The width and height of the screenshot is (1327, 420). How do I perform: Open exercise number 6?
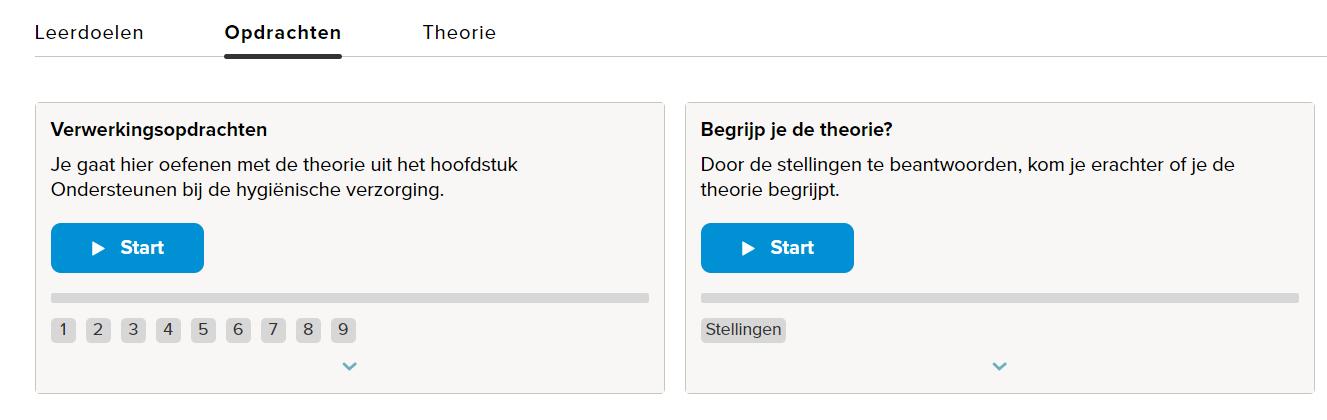click(x=238, y=330)
